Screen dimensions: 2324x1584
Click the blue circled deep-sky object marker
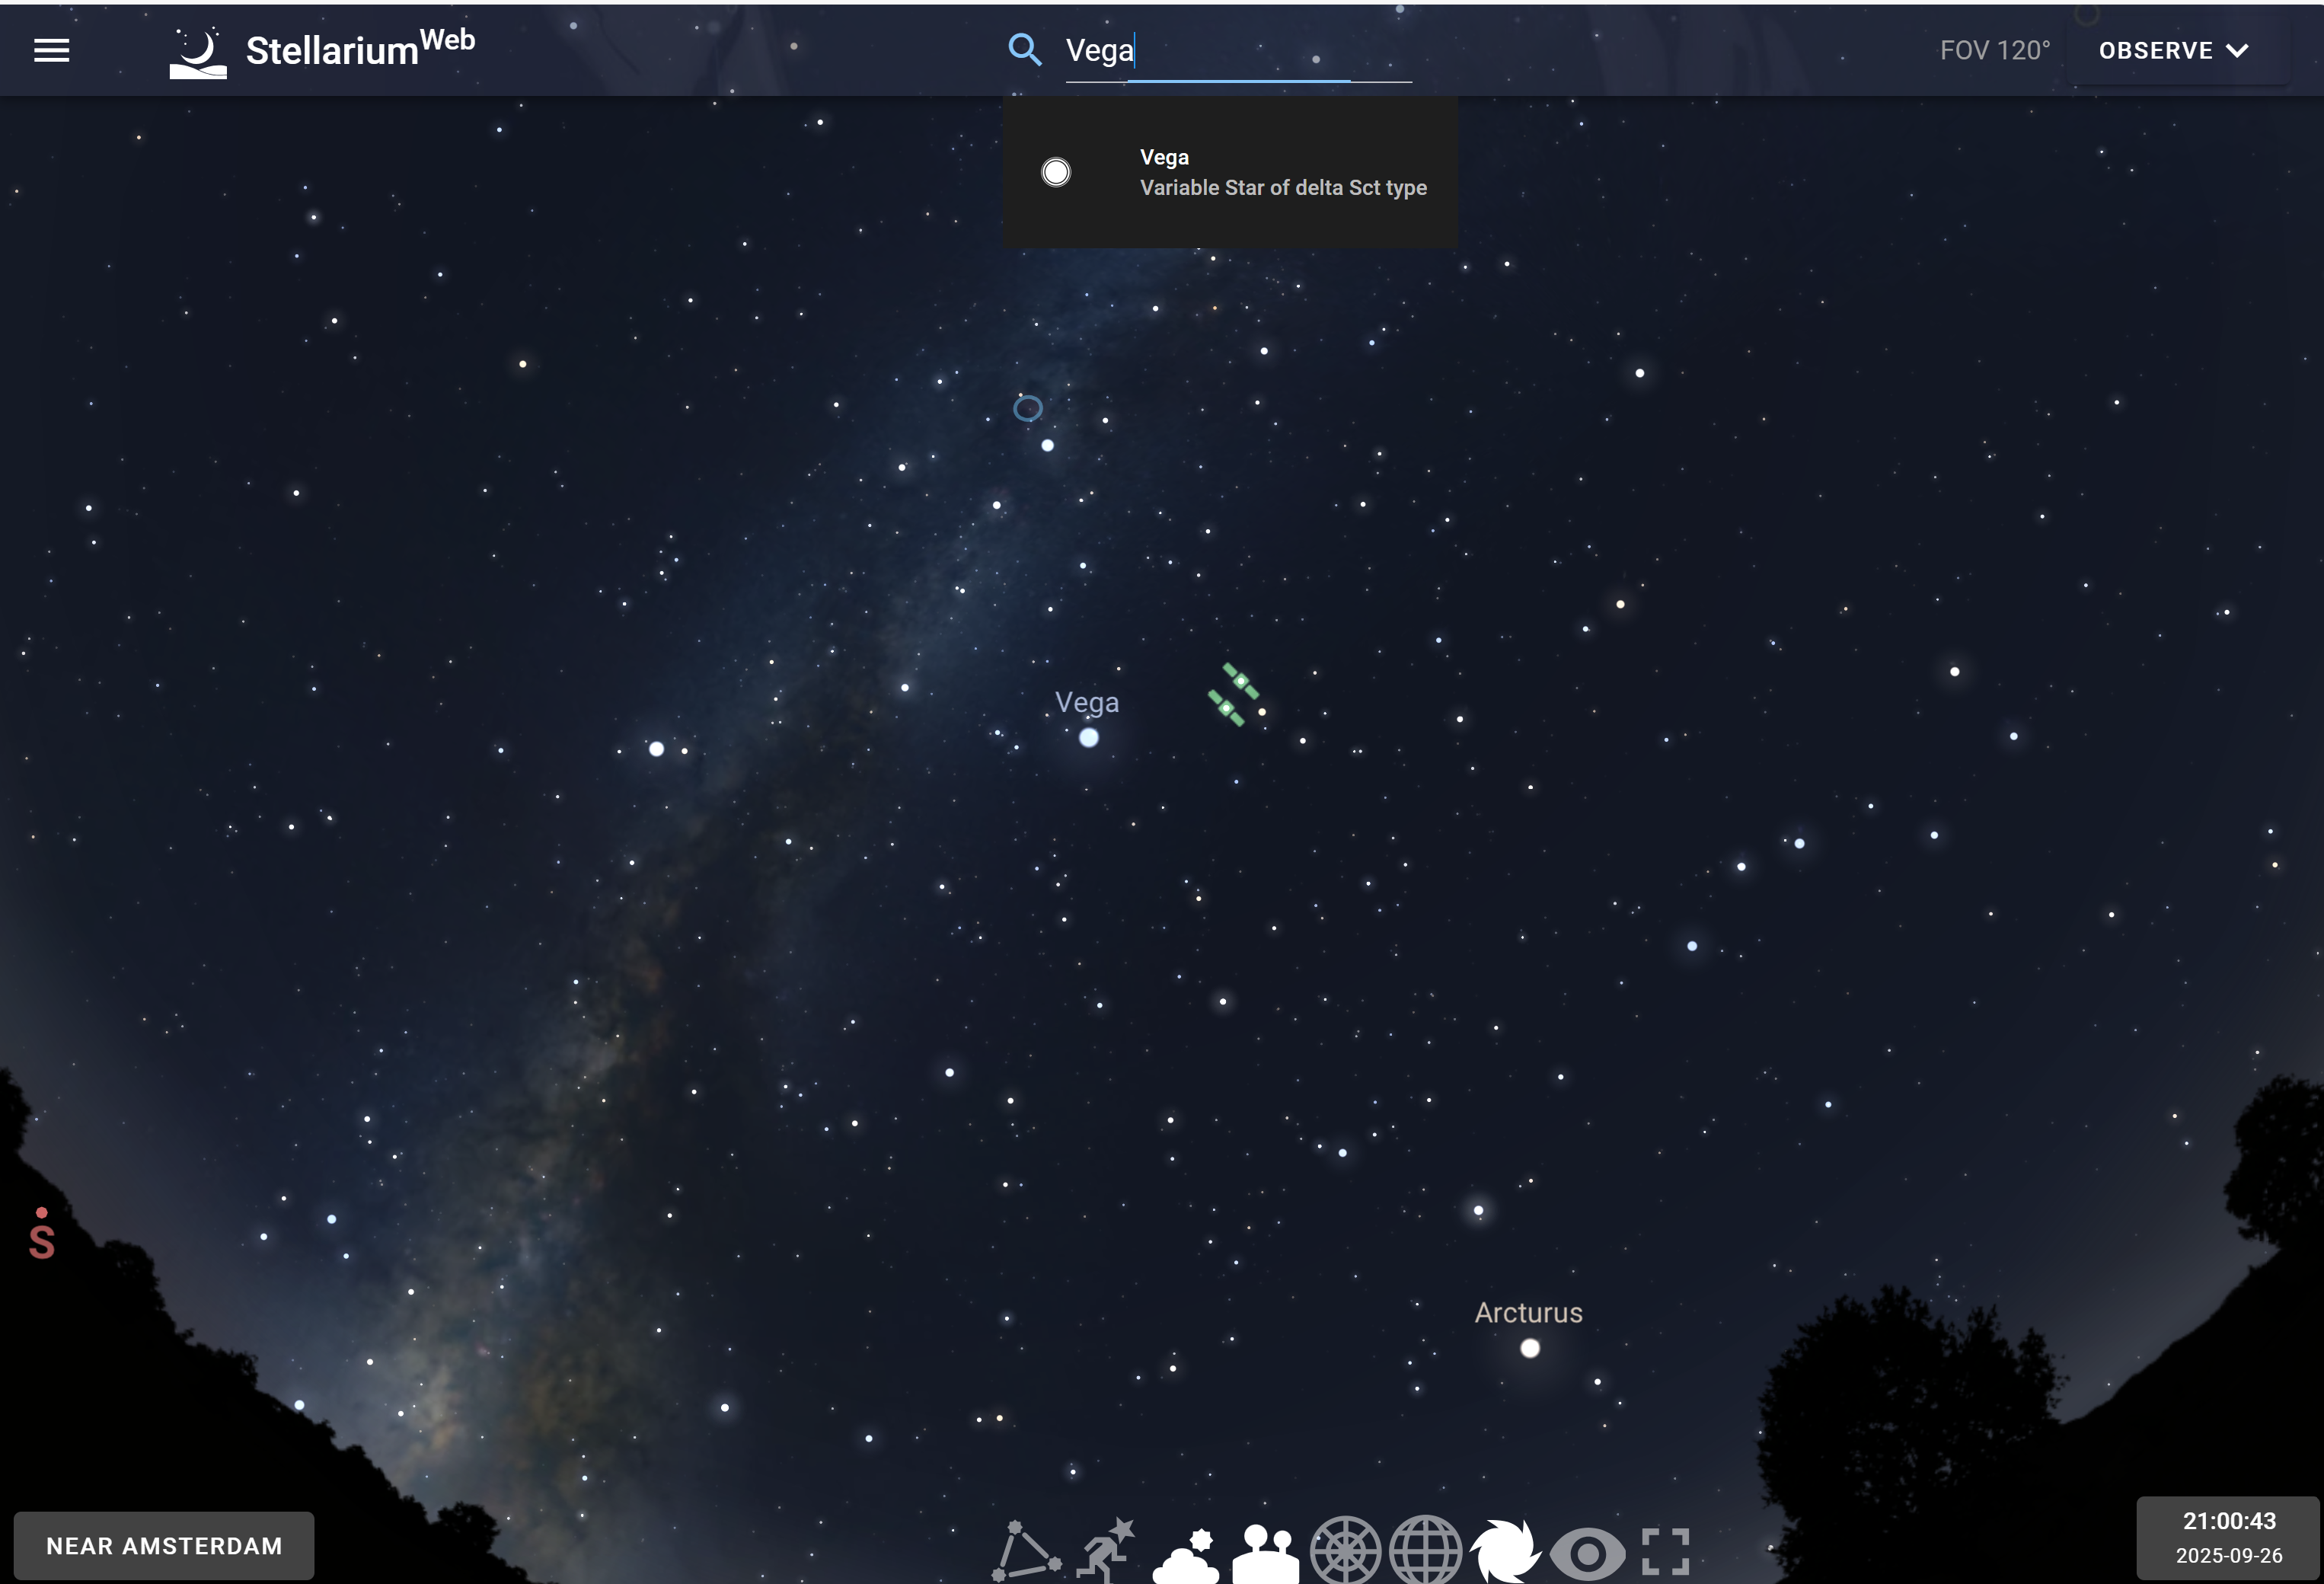click(x=1028, y=408)
